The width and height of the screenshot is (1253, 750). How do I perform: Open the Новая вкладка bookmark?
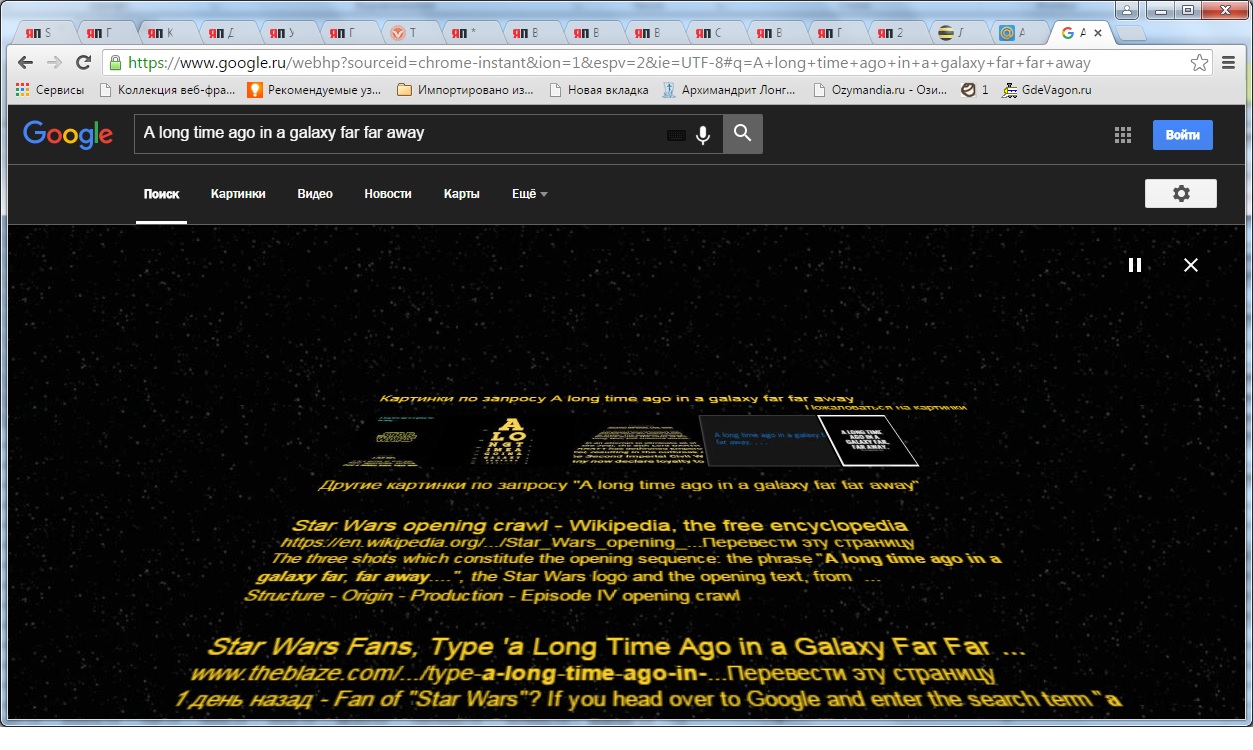(x=598, y=90)
